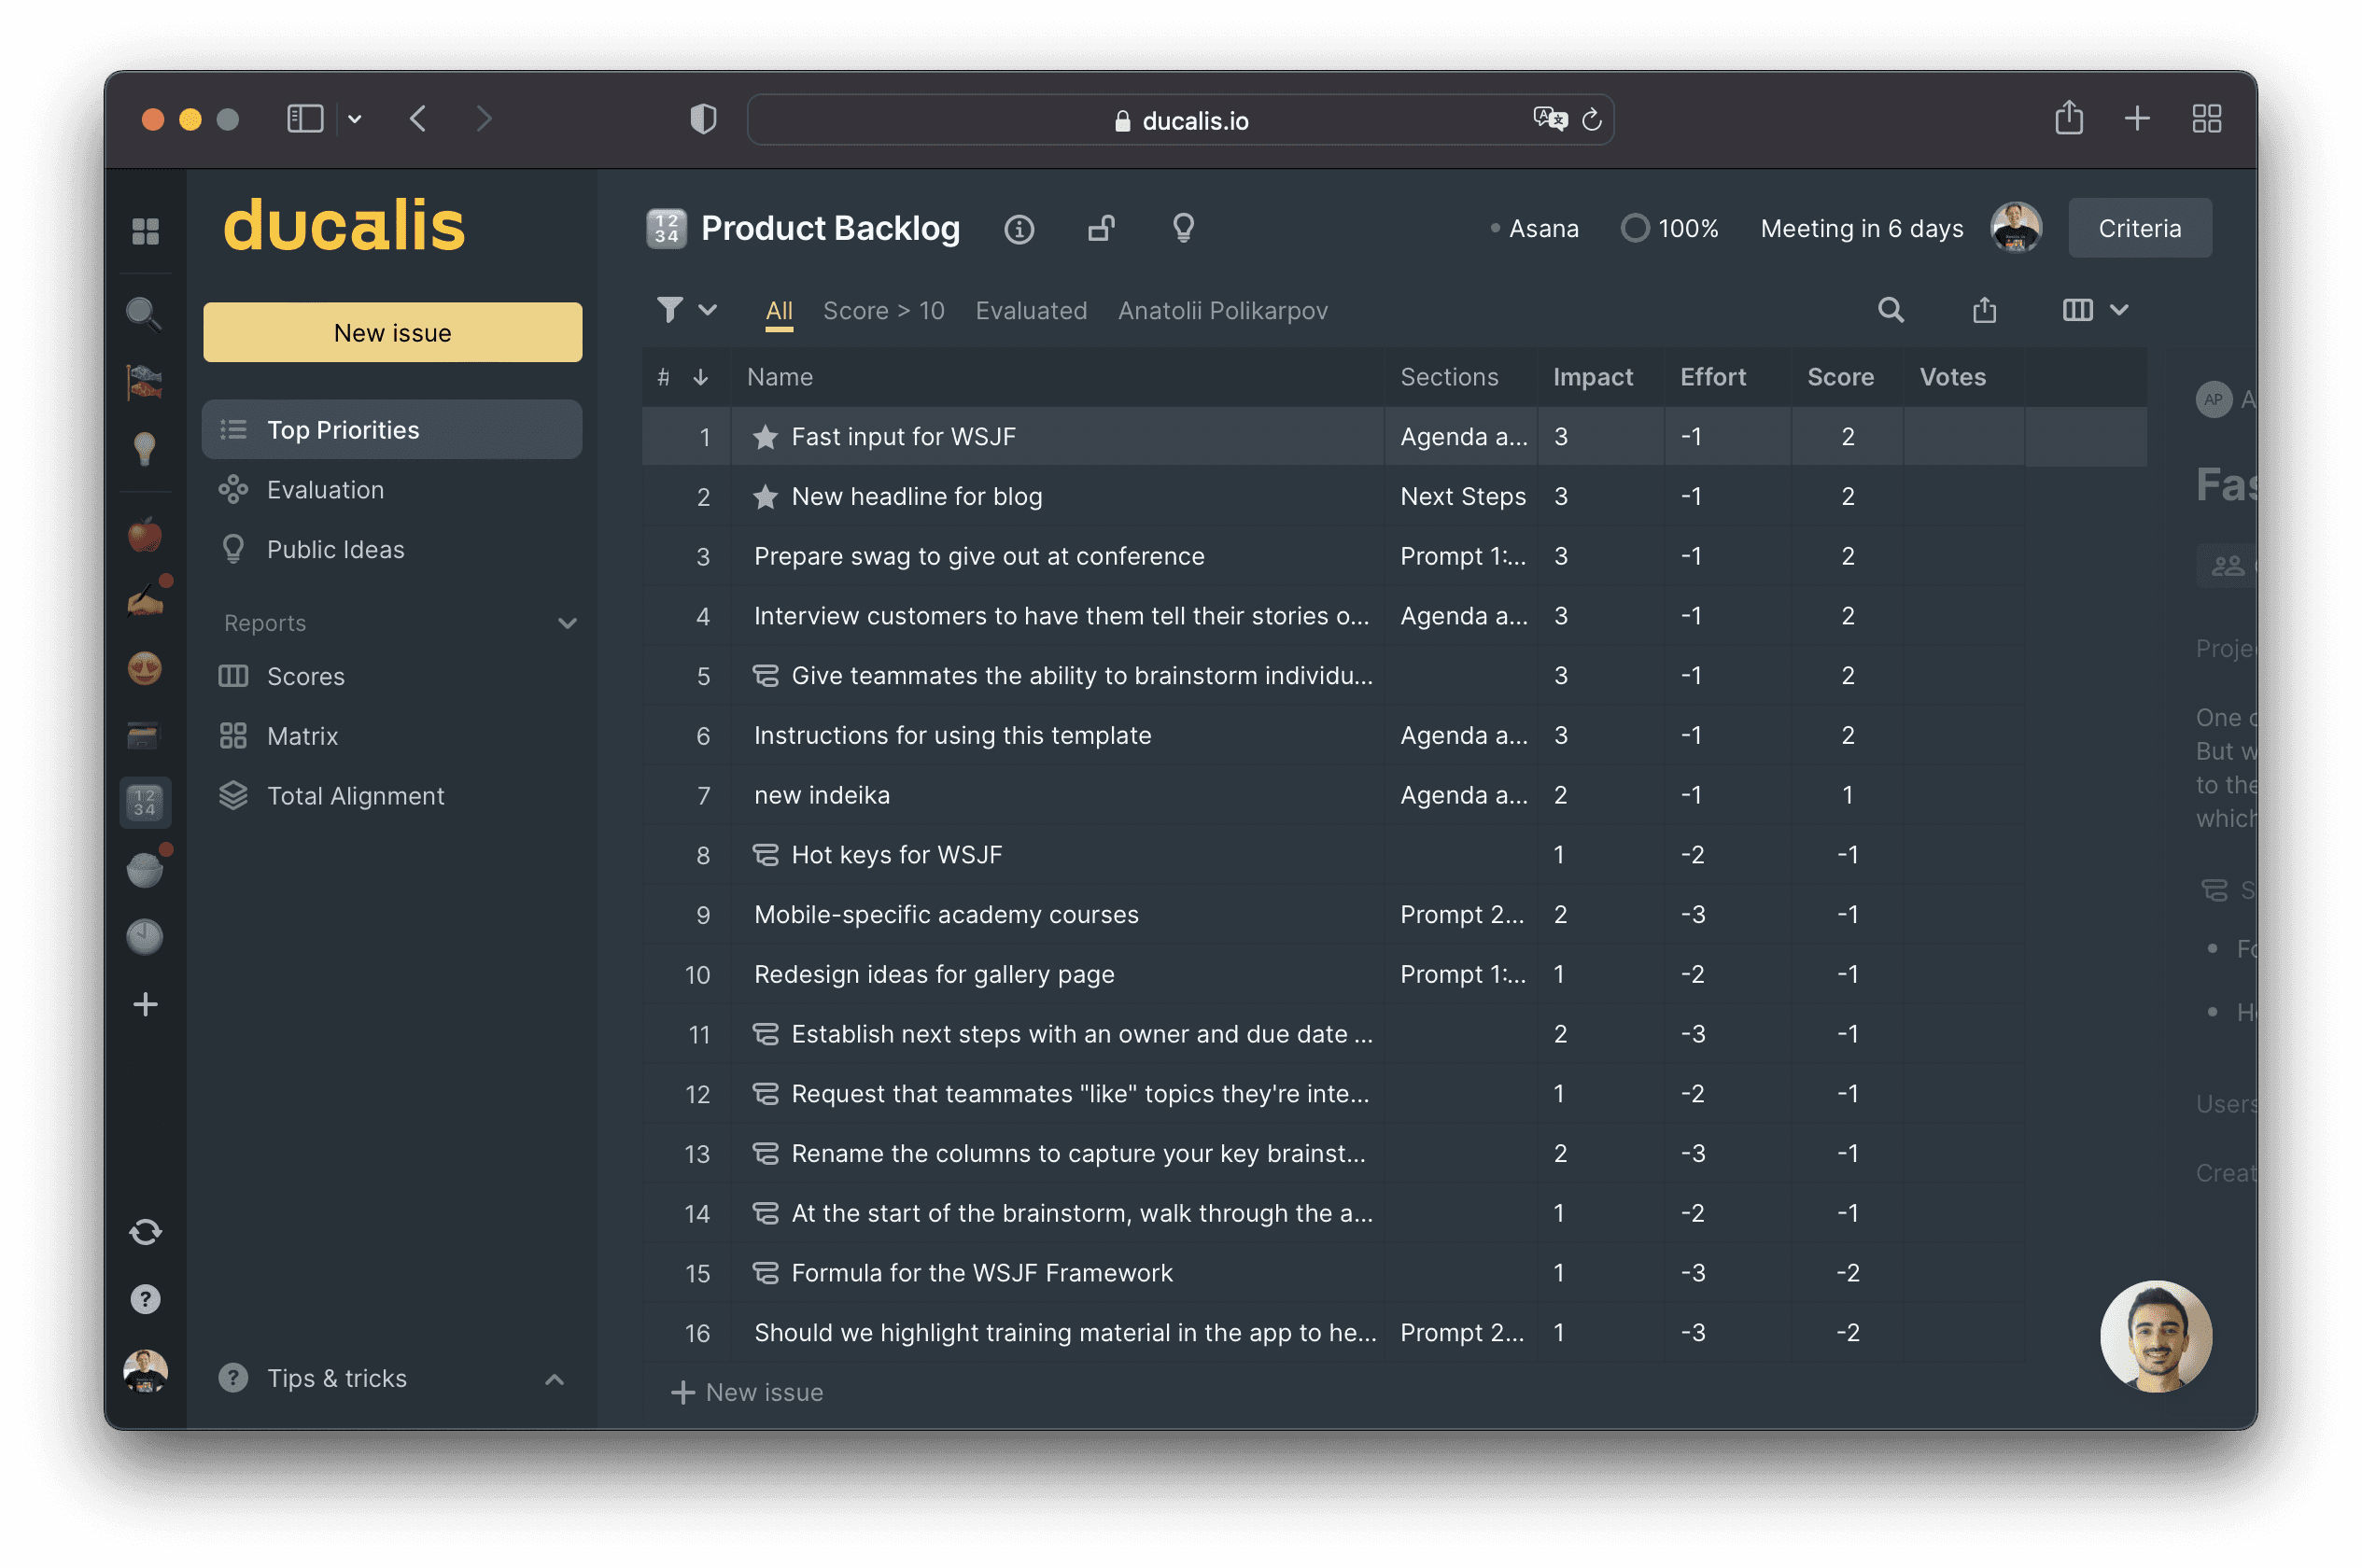
Task: Open the Criteria button
Action: [2139, 228]
